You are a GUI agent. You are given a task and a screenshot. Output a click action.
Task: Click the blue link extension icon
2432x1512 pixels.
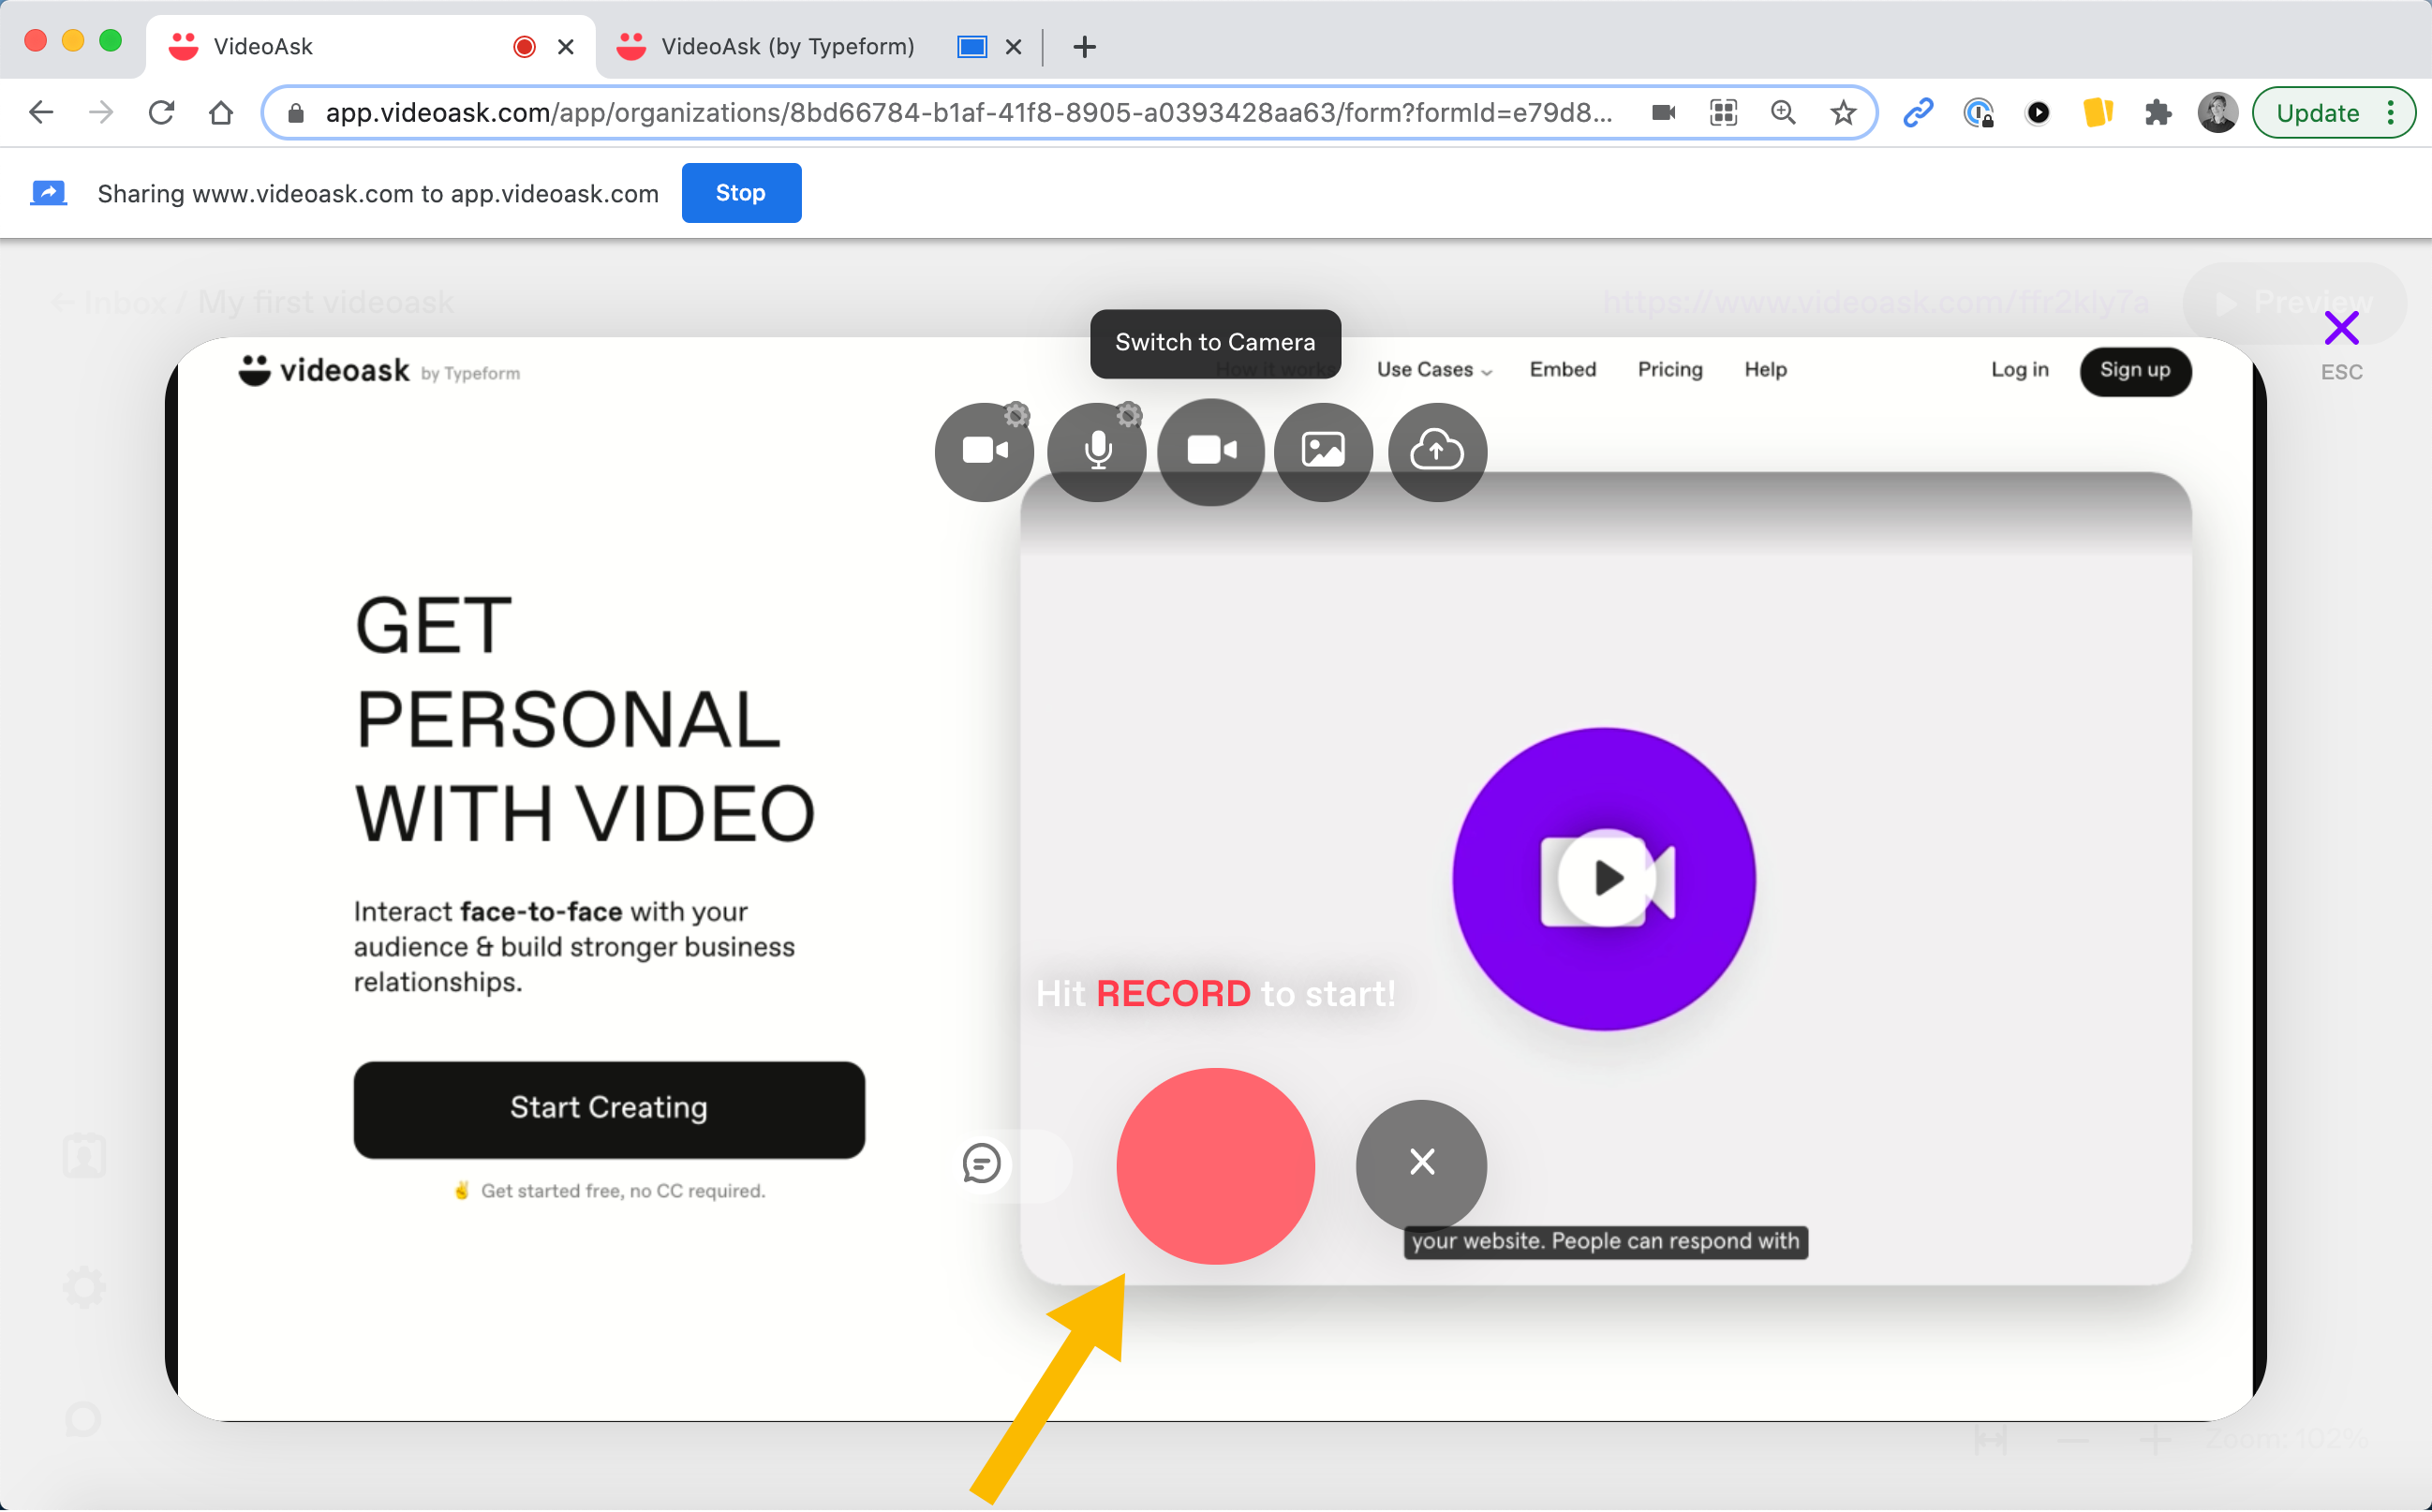(x=1918, y=112)
